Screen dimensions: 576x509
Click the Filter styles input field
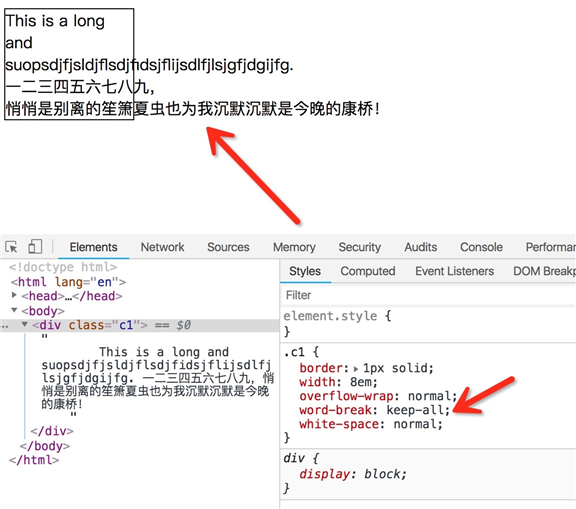pos(428,295)
